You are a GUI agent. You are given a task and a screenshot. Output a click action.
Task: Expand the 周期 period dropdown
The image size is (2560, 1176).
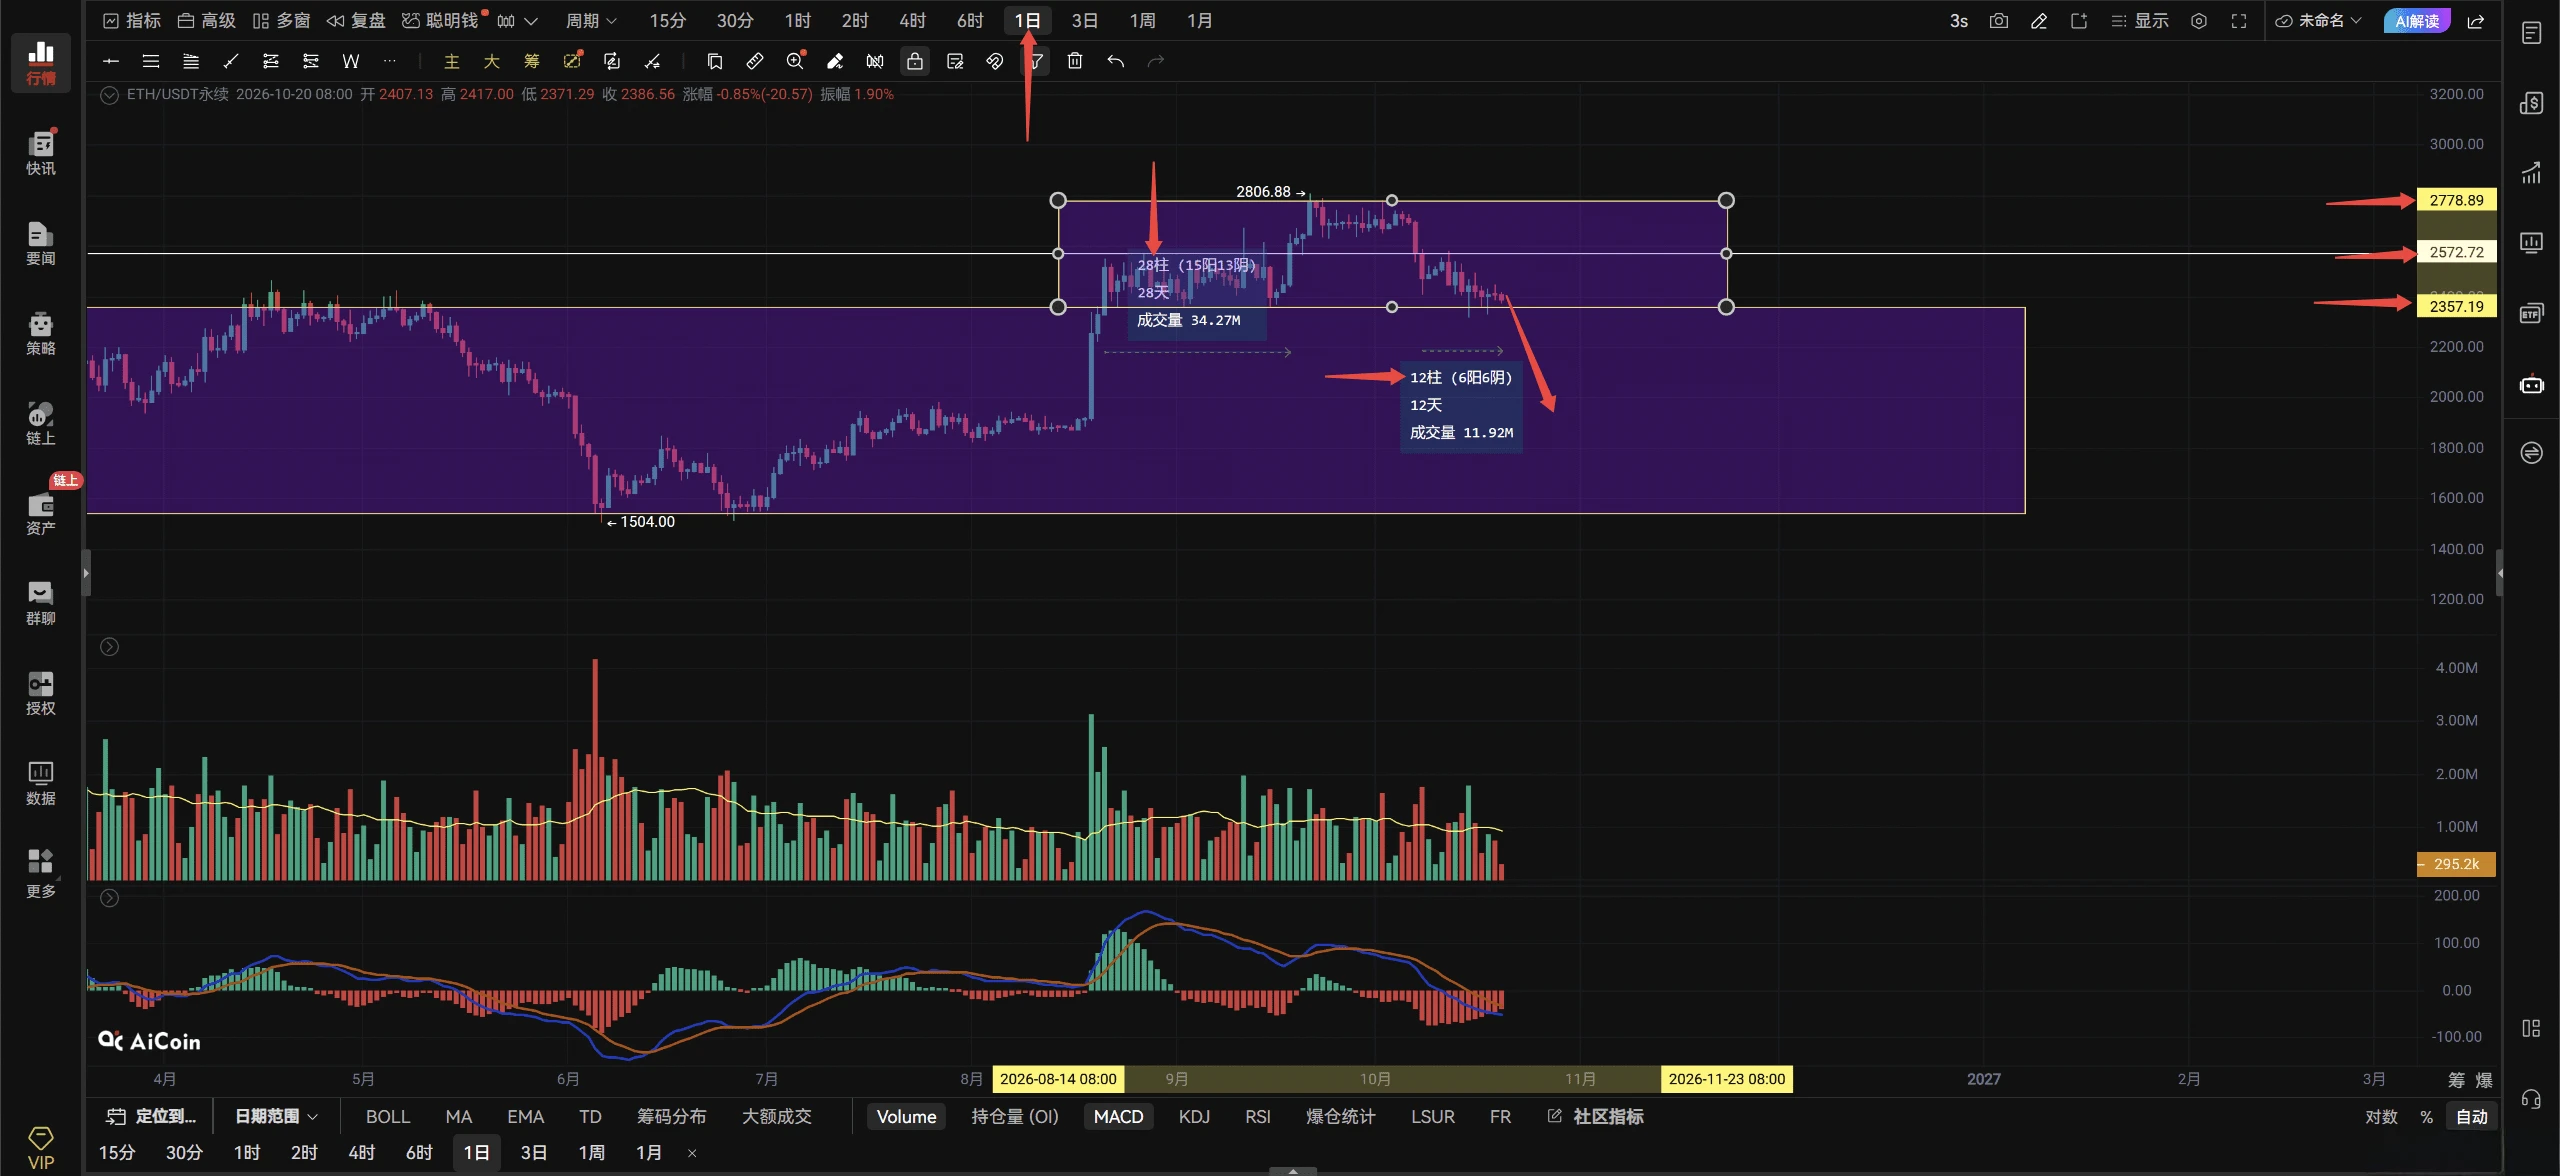591,21
